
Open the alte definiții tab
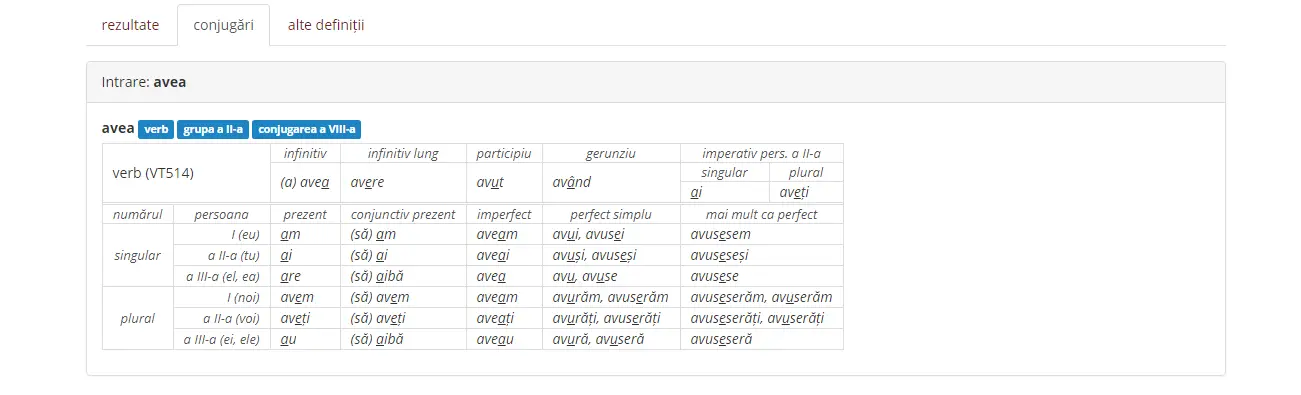pos(326,25)
